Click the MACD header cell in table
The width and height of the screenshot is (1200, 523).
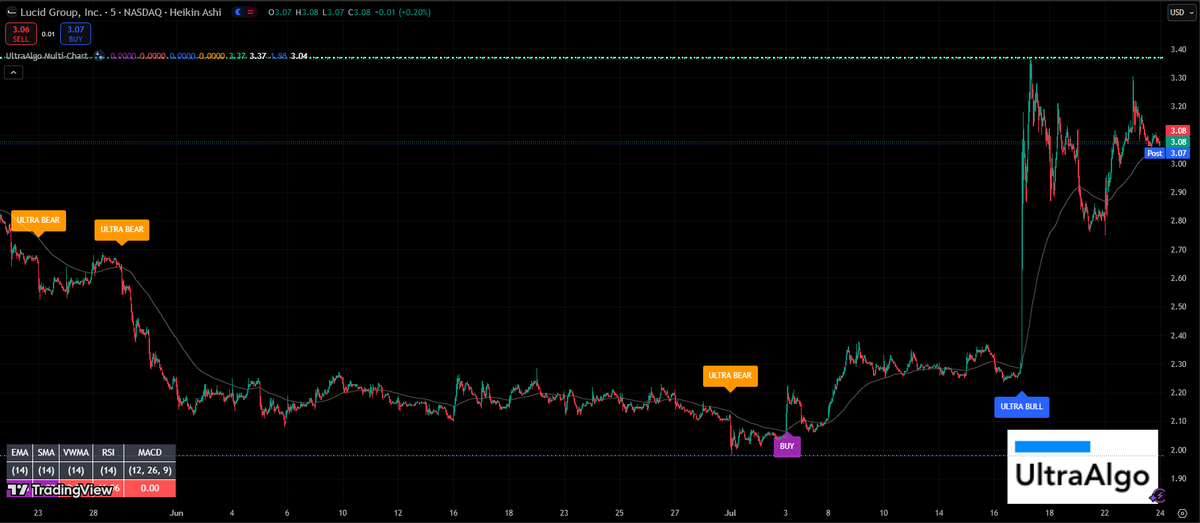coord(150,453)
